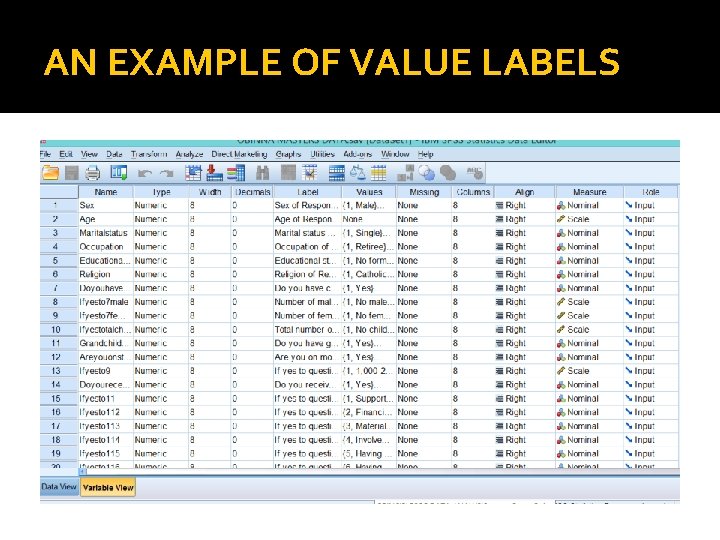Click the Show all variables icon
Screen dimensions: 720x540
tap(448, 173)
